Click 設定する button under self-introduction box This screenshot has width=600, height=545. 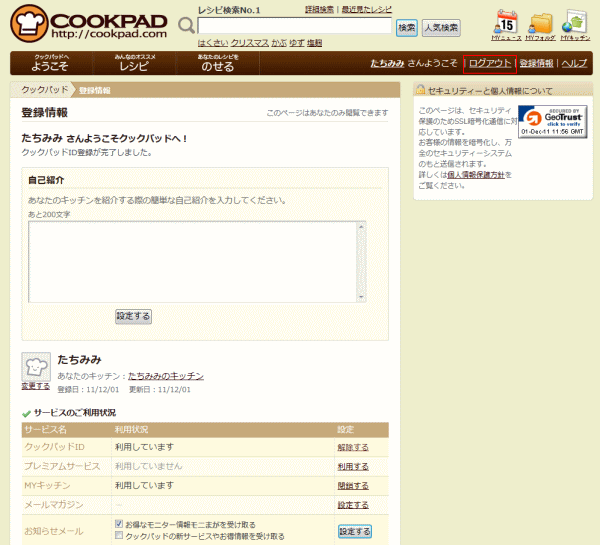[x=133, y=316]
